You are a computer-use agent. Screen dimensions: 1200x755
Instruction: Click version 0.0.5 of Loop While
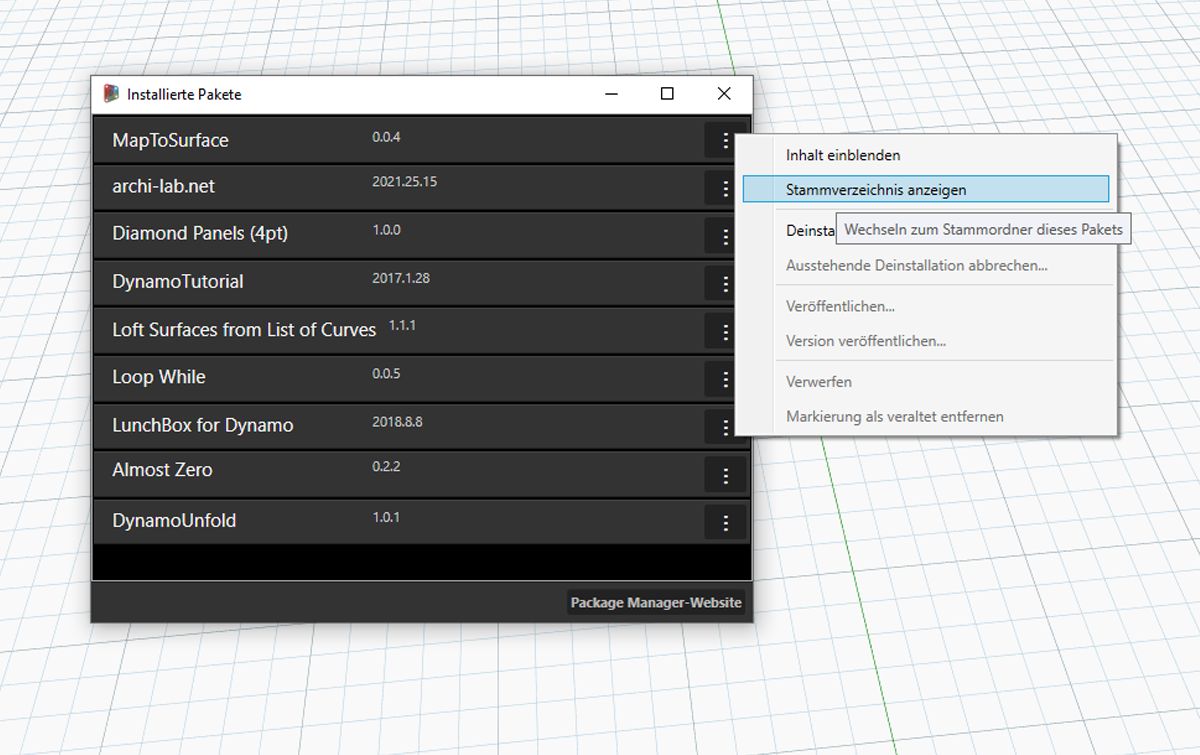coord(386,374)
